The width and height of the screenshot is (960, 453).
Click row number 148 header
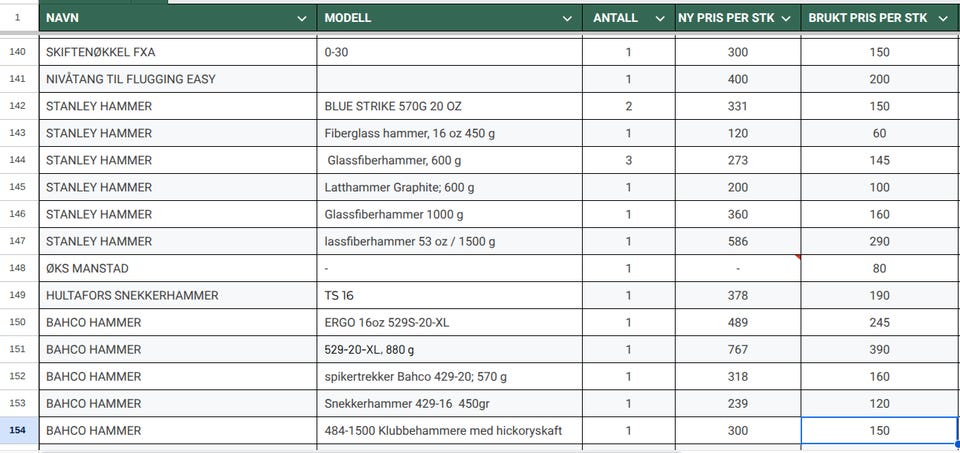coord(18,268)
